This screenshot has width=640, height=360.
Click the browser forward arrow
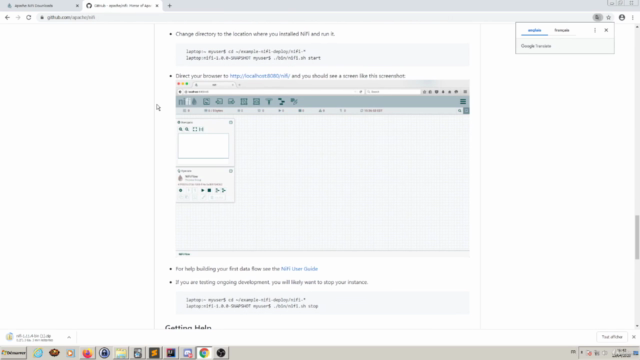18,18
